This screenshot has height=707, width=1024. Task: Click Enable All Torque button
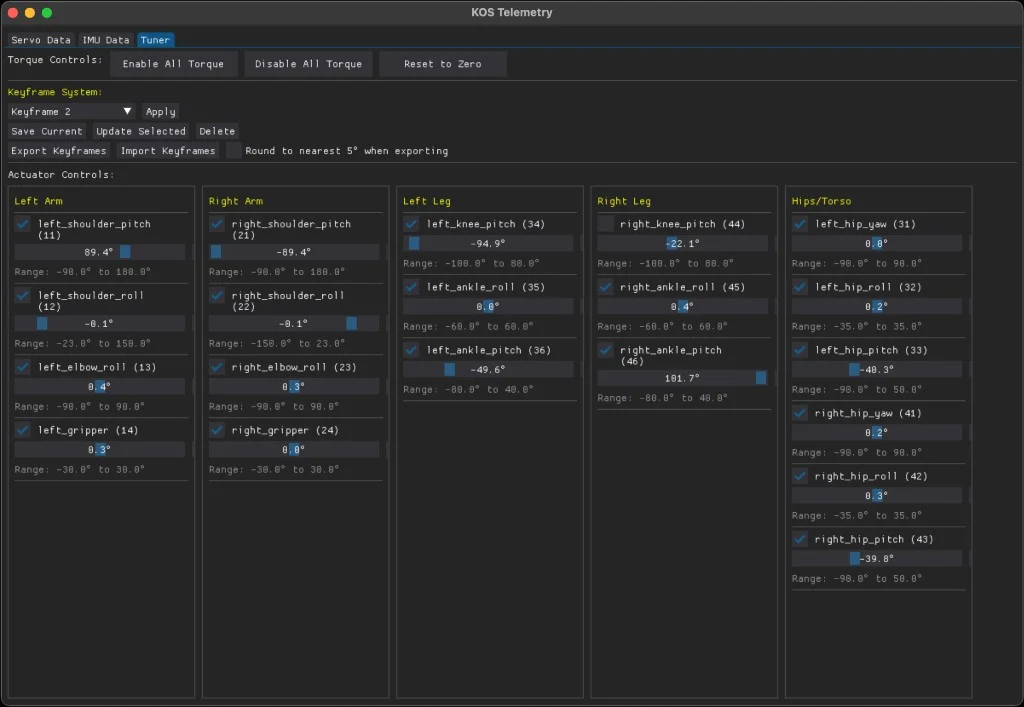coord(173,64)
